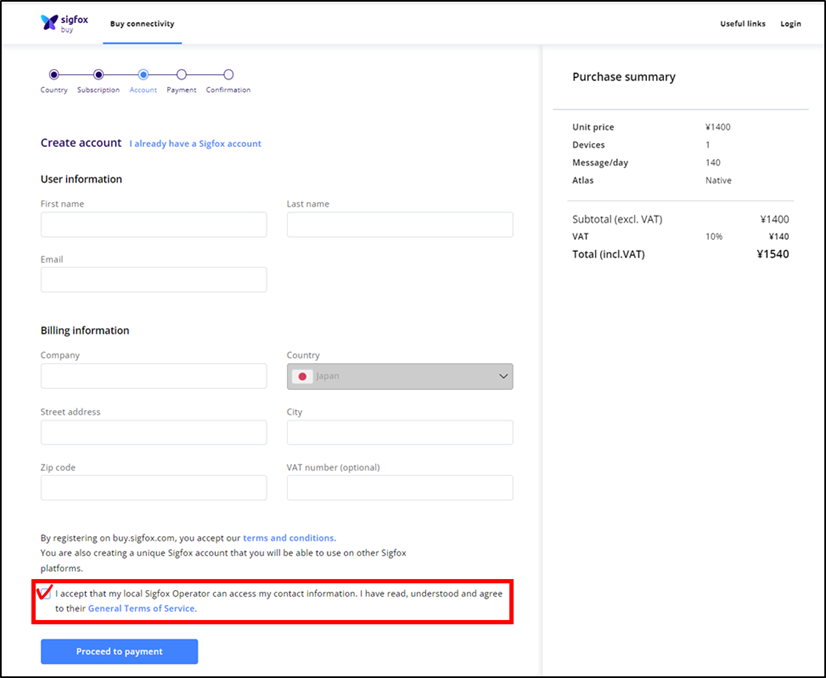
Task: Go to Subscription step circle
Action: click(99, 74)
